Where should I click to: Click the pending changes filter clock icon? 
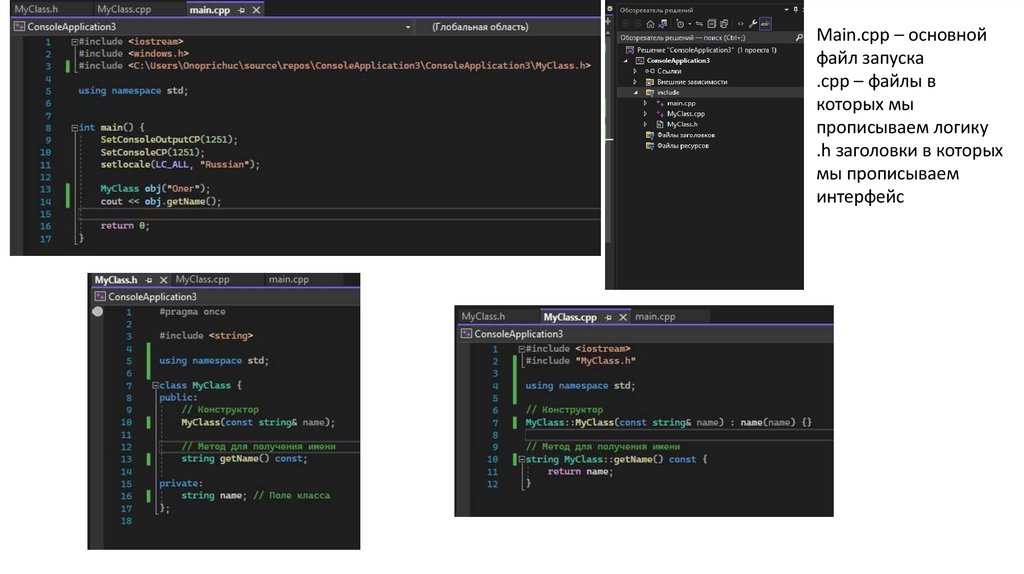682,23
